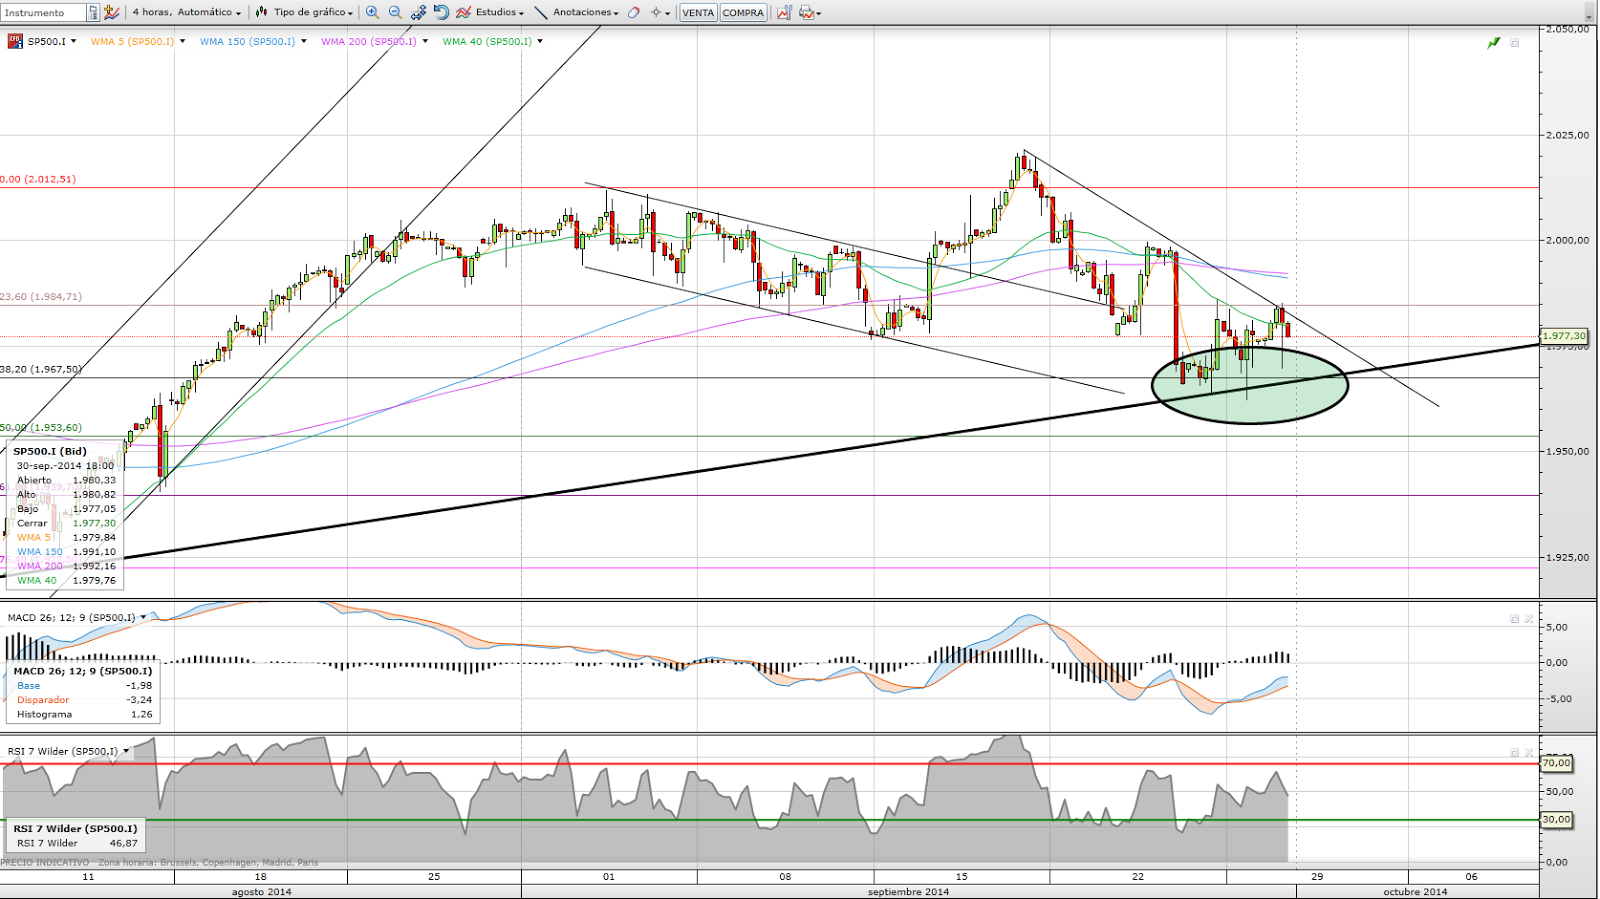The image size is (1600, 899).
Task: Open the print options dropdown arrow
Action: tap(819, 13)
